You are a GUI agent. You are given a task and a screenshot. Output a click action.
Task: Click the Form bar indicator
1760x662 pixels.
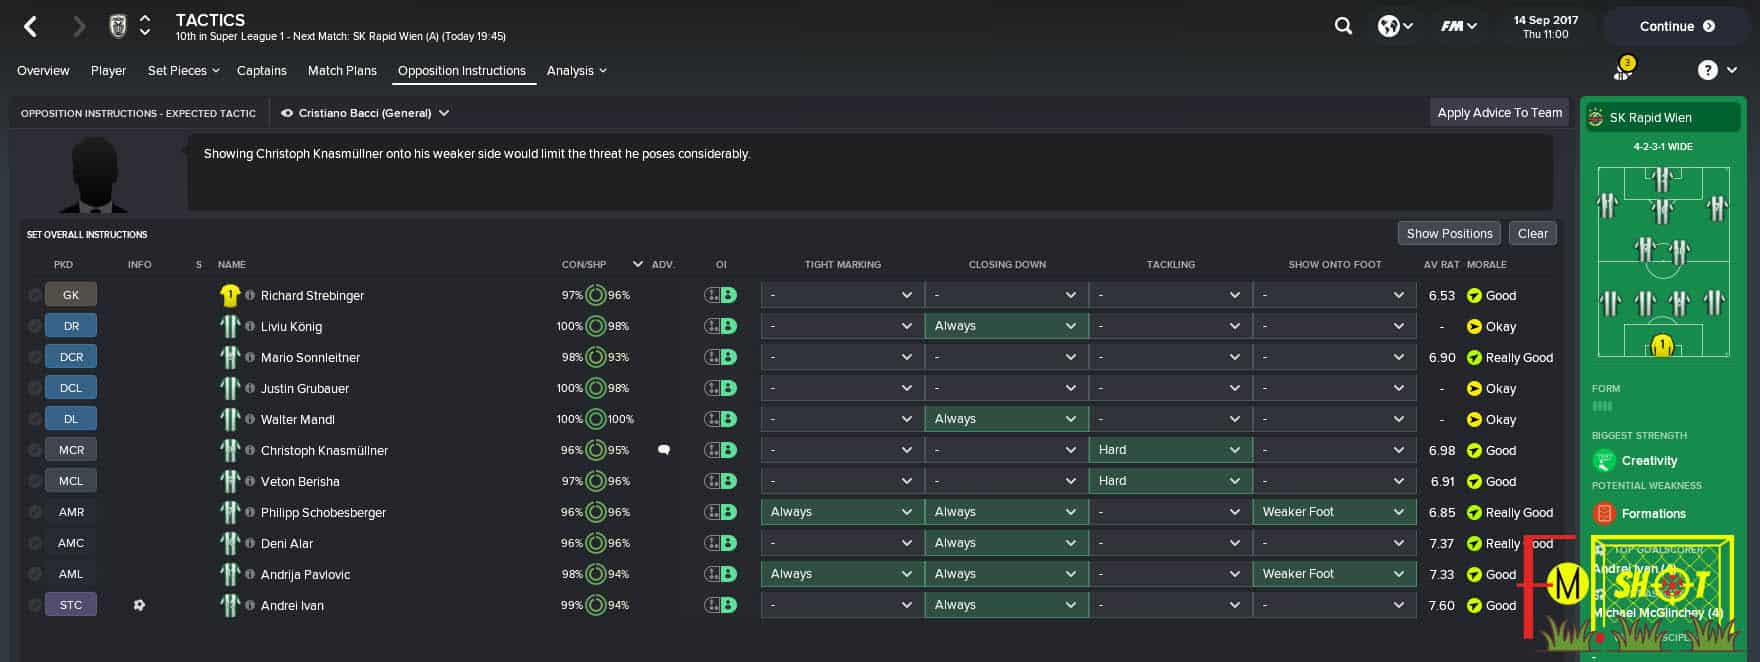click(1602, 406)
